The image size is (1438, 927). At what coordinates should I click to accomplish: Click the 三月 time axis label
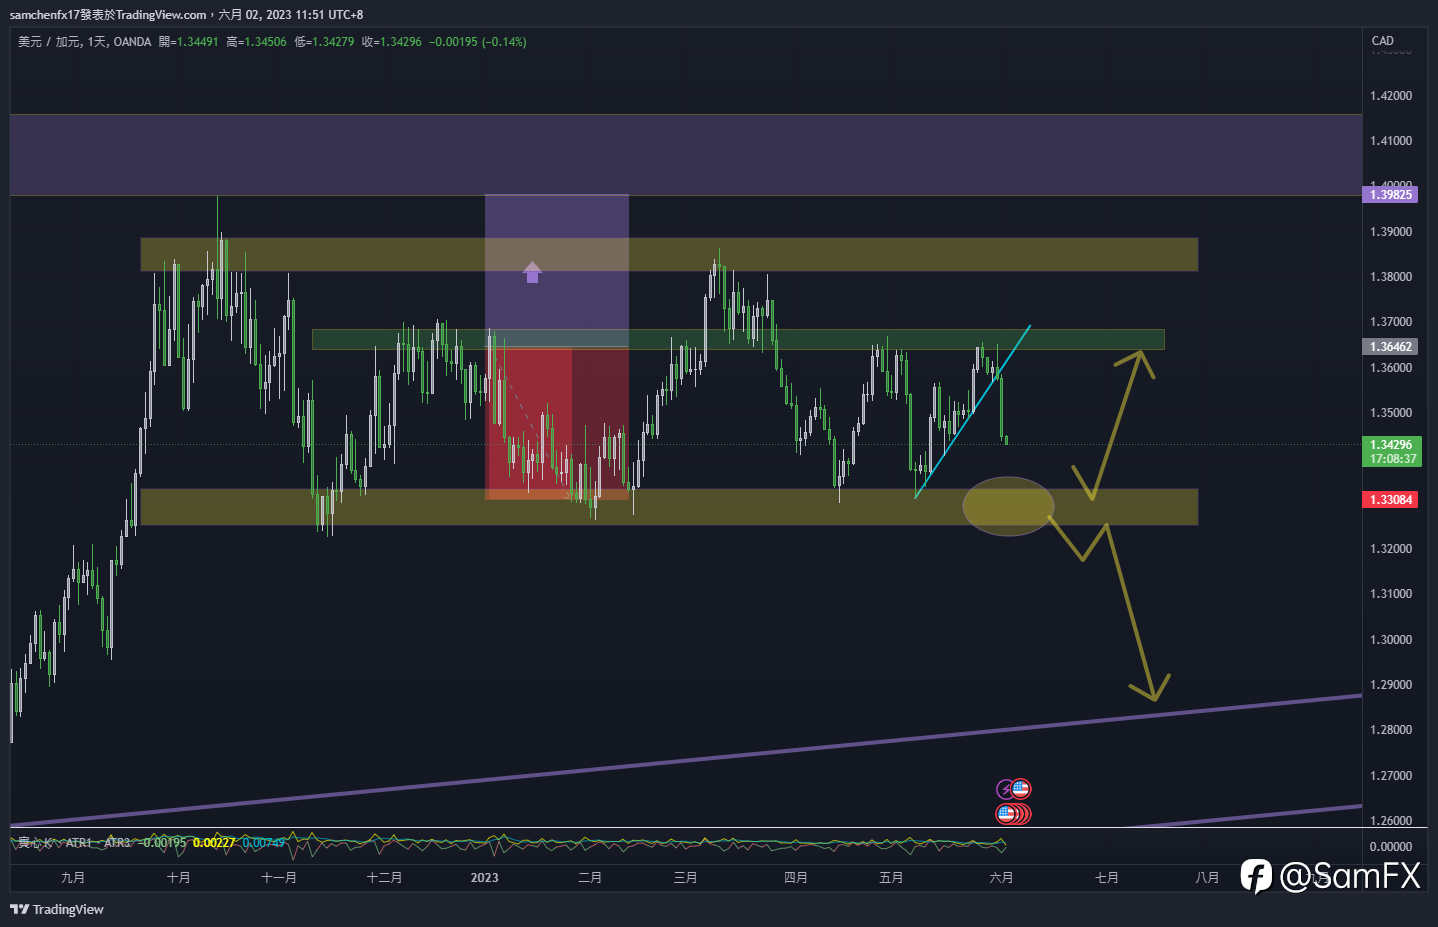point(686,878)
